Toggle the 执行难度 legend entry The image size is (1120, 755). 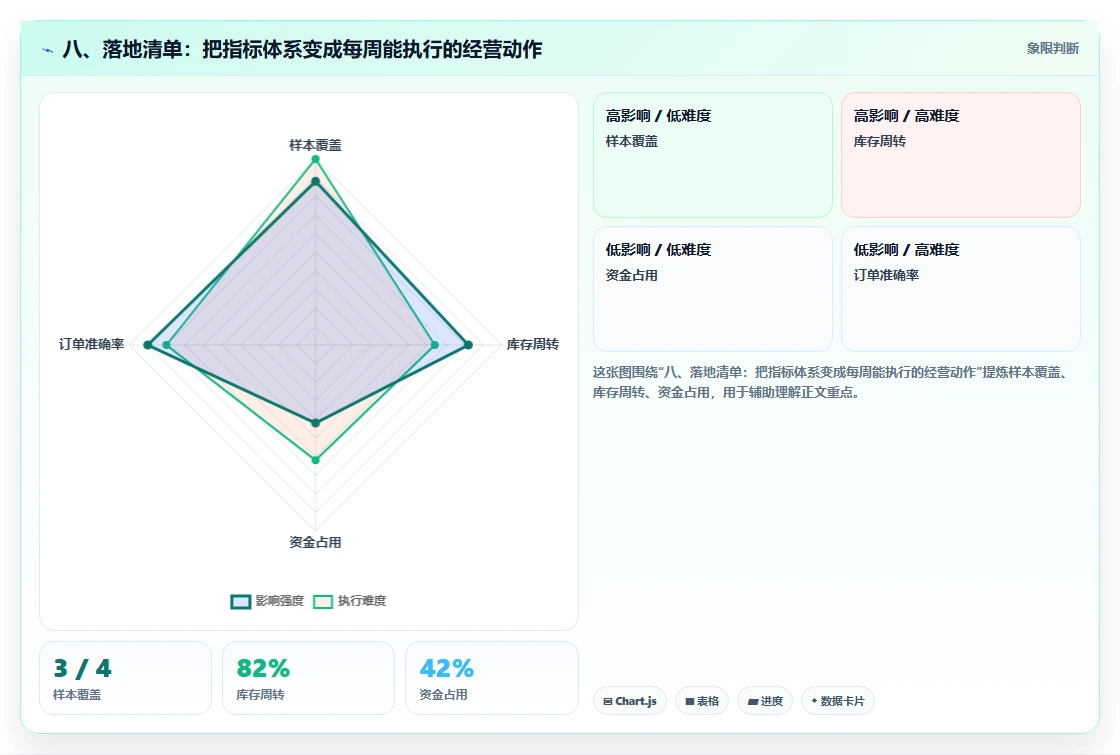click(349, 601)
